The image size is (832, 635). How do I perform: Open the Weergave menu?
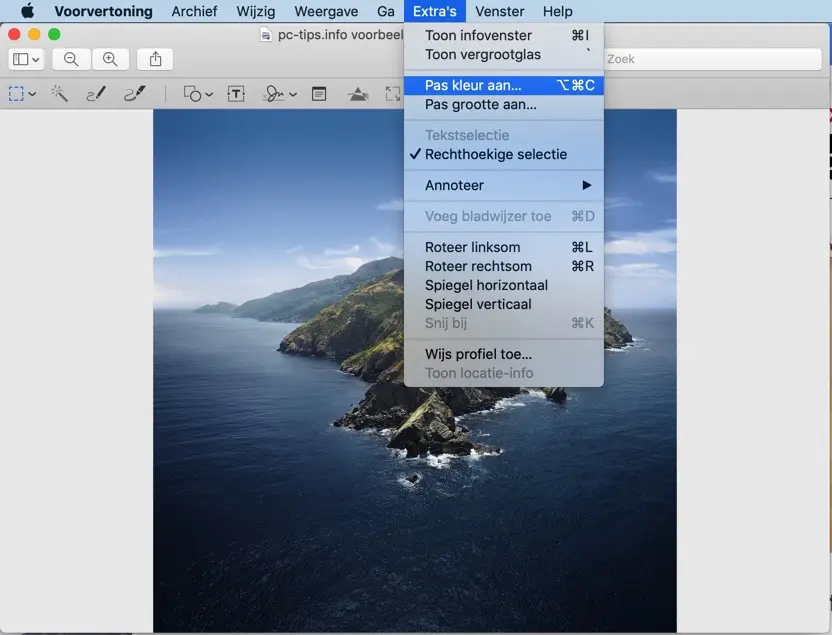[x=326, y=11]
